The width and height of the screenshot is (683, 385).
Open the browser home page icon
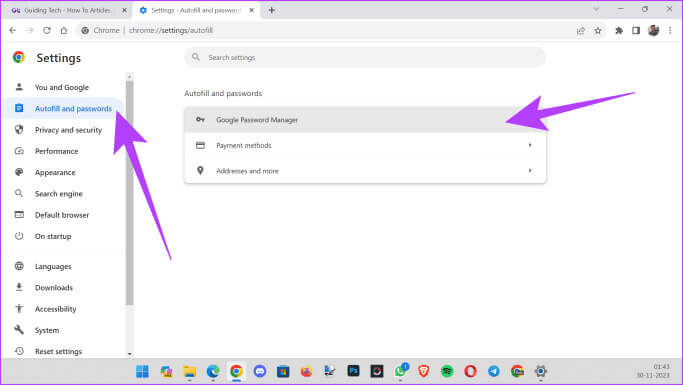coord(64,30)
